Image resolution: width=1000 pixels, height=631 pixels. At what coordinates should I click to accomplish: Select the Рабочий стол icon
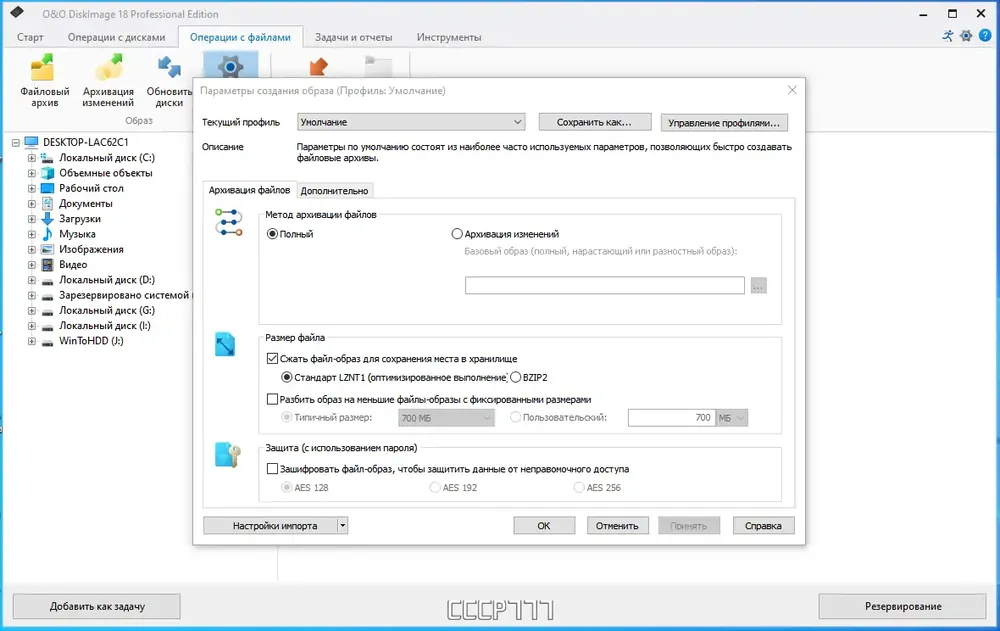click(x=47, y=188)
